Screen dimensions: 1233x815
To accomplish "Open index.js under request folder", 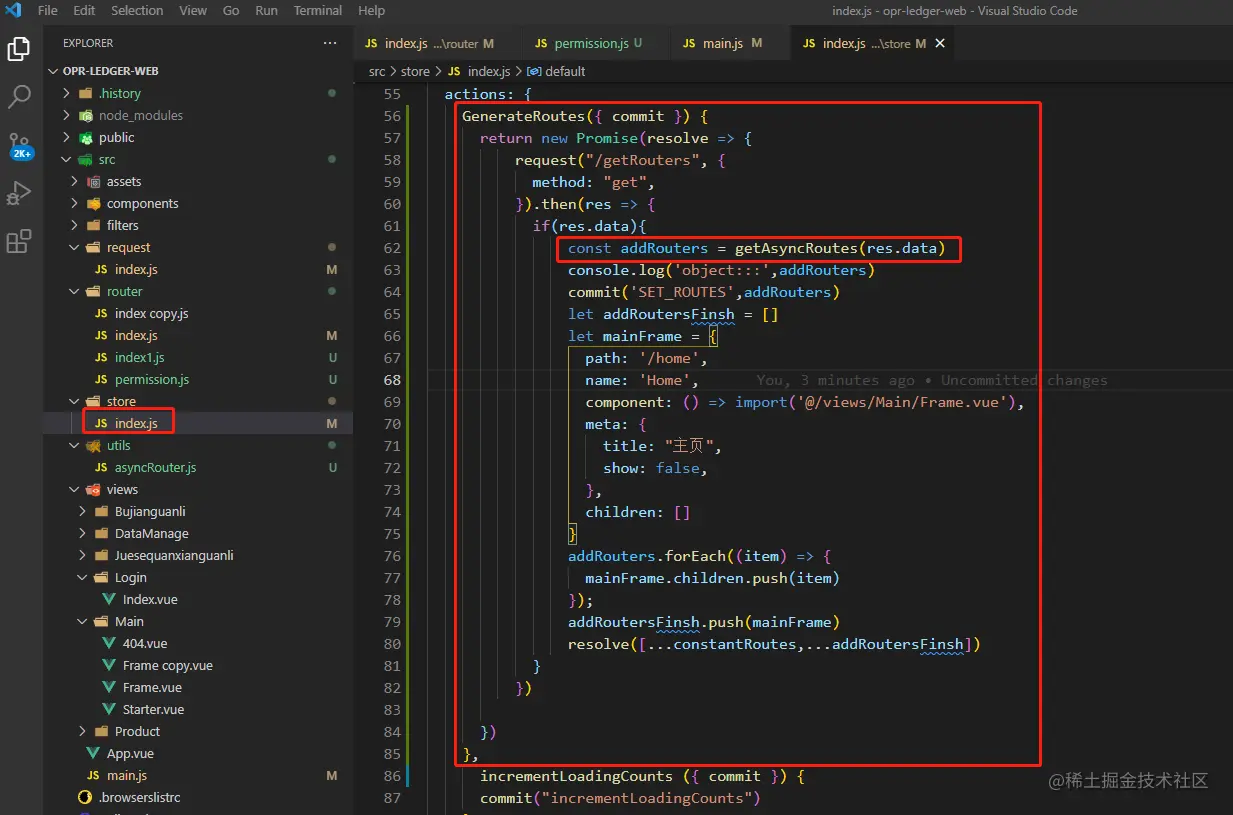I will [x=136, y=269].
